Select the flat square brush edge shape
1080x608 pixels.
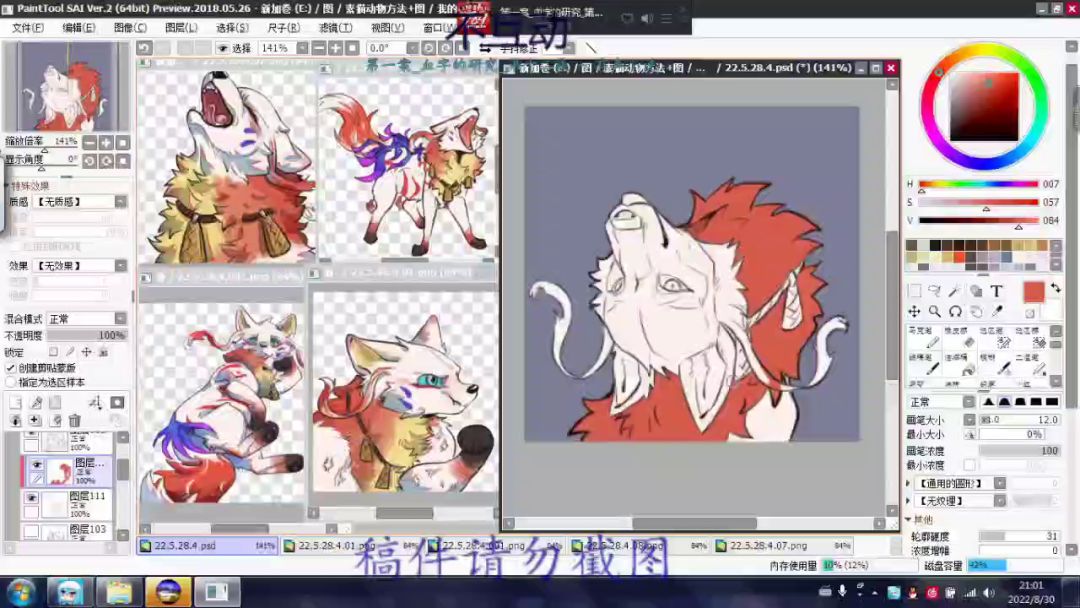click(1052, 401)
